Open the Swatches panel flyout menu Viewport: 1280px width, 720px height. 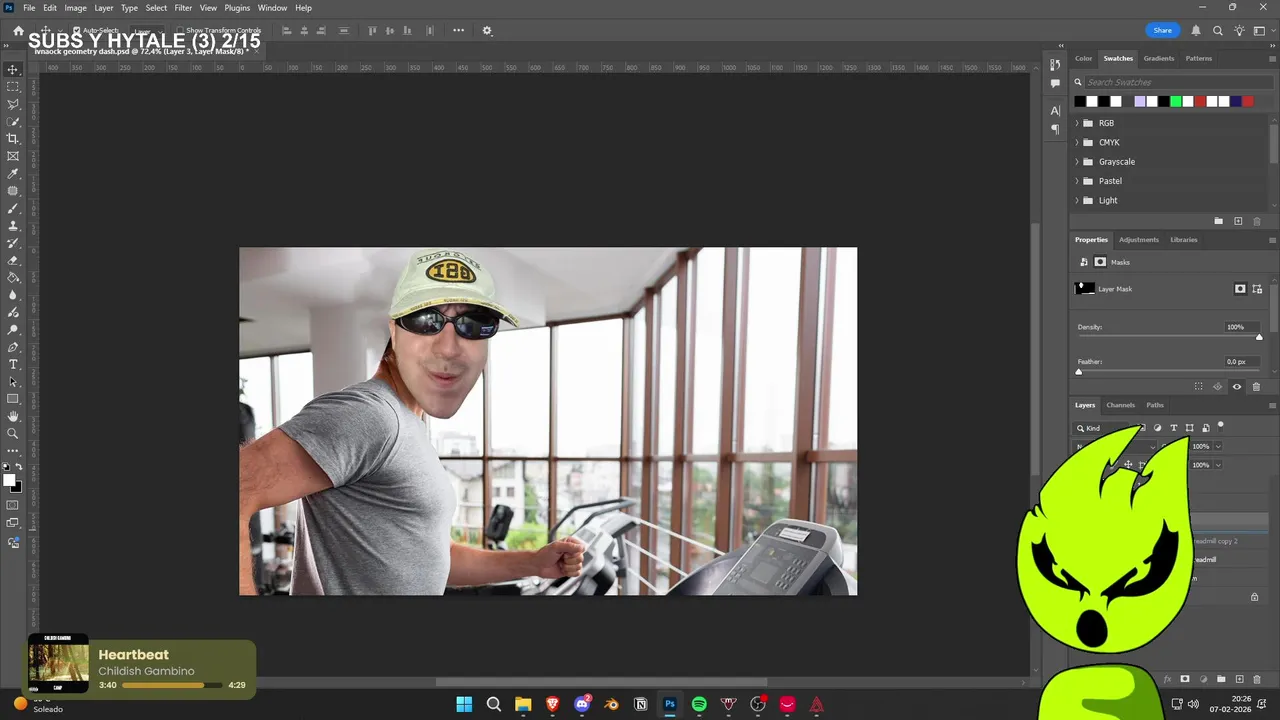click(1272, 58)
